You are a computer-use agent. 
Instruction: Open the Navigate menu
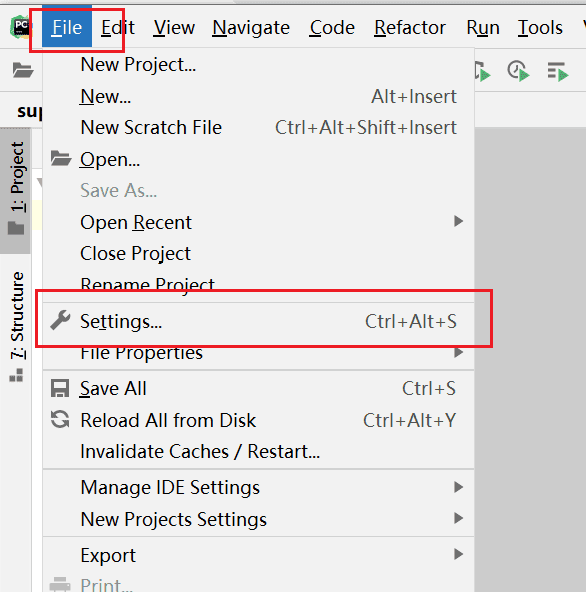coord(251,28)
